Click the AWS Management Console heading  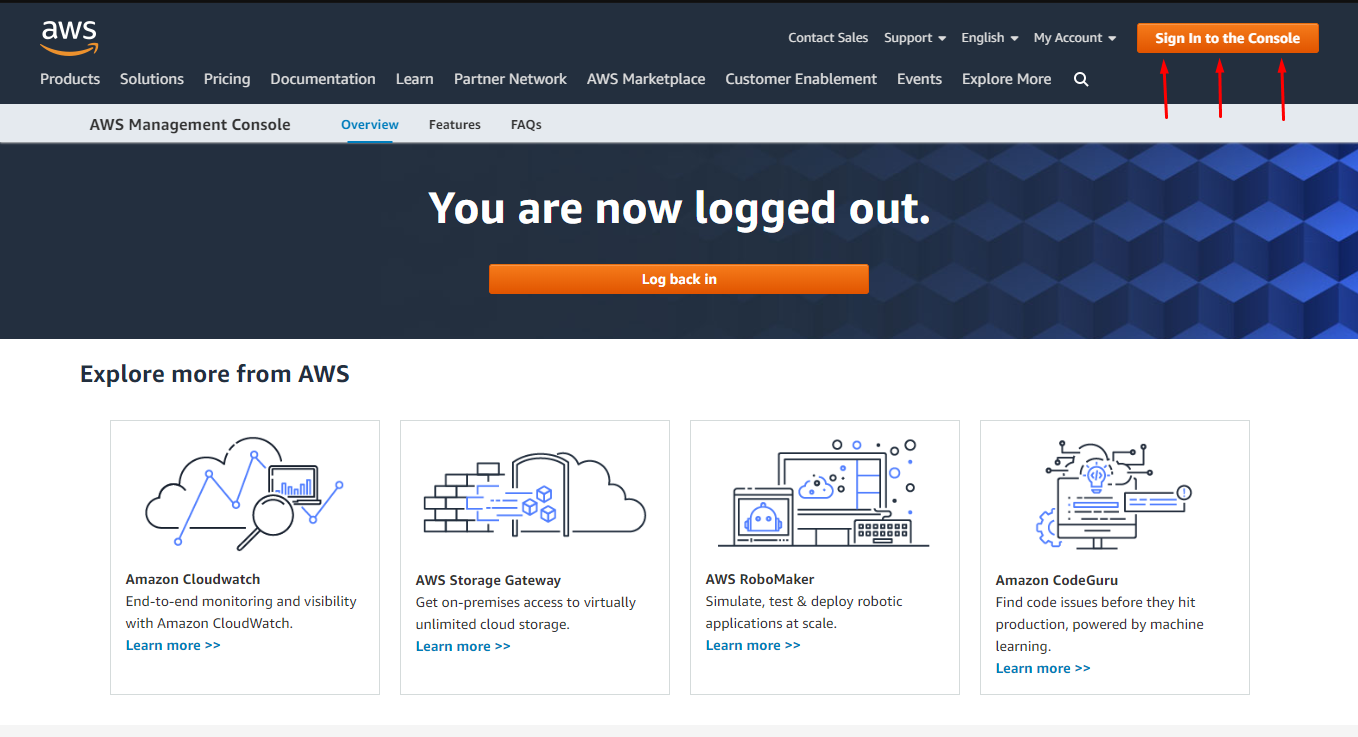[189, 124]
